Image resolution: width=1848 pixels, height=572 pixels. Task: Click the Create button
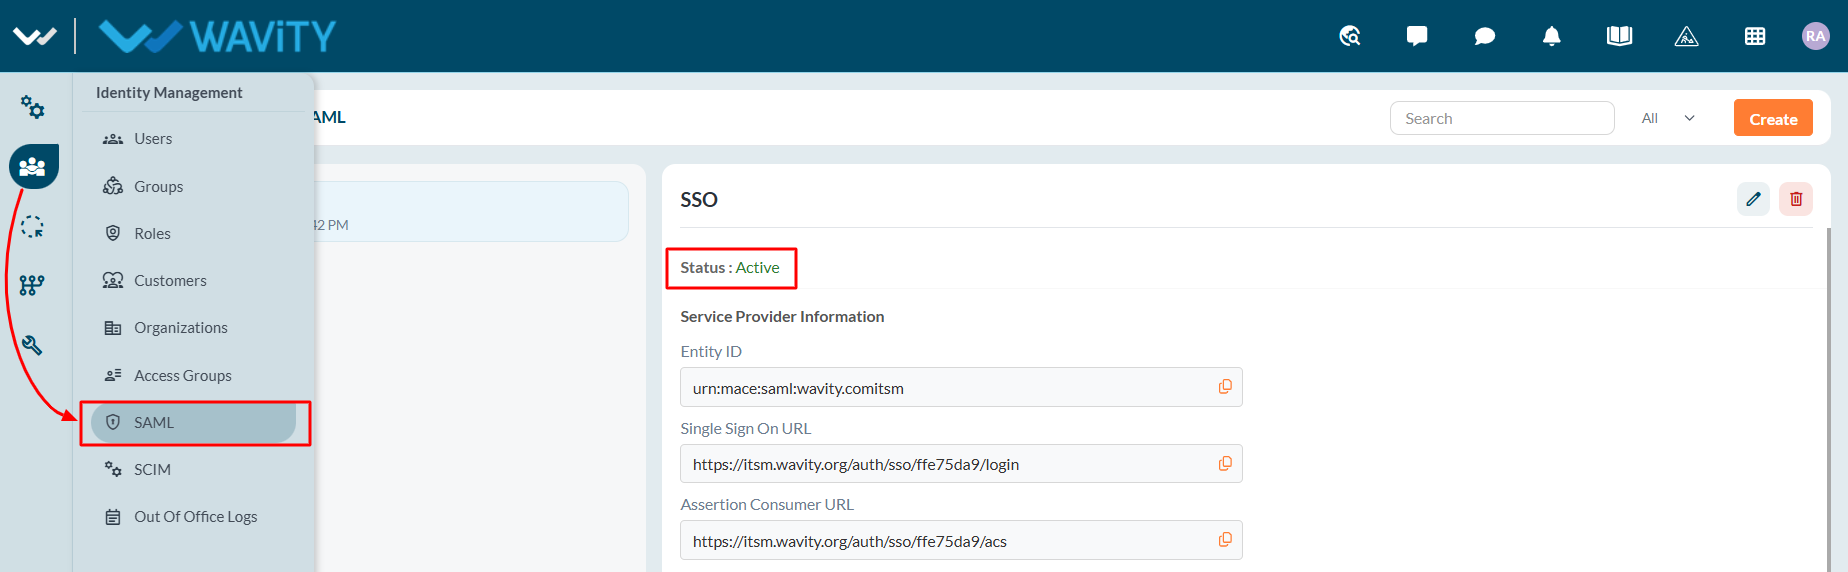(x=1773, y=118)
